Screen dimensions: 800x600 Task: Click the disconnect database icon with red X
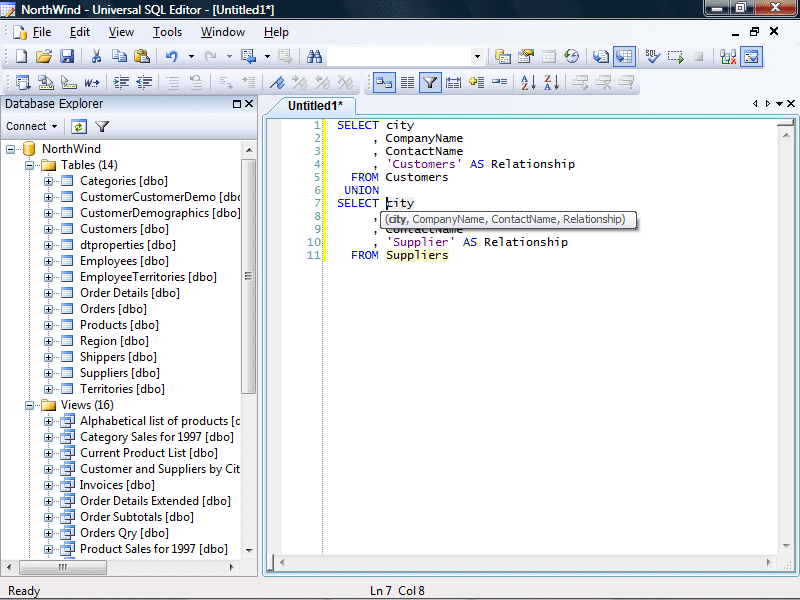(728, 57)
